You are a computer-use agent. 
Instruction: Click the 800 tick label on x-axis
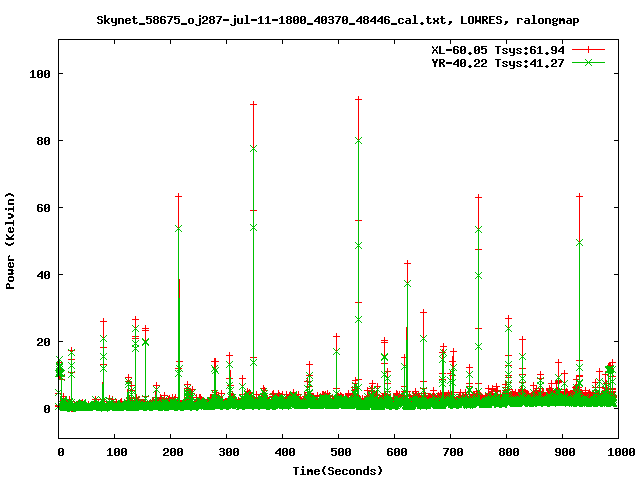tap(506, 452)
